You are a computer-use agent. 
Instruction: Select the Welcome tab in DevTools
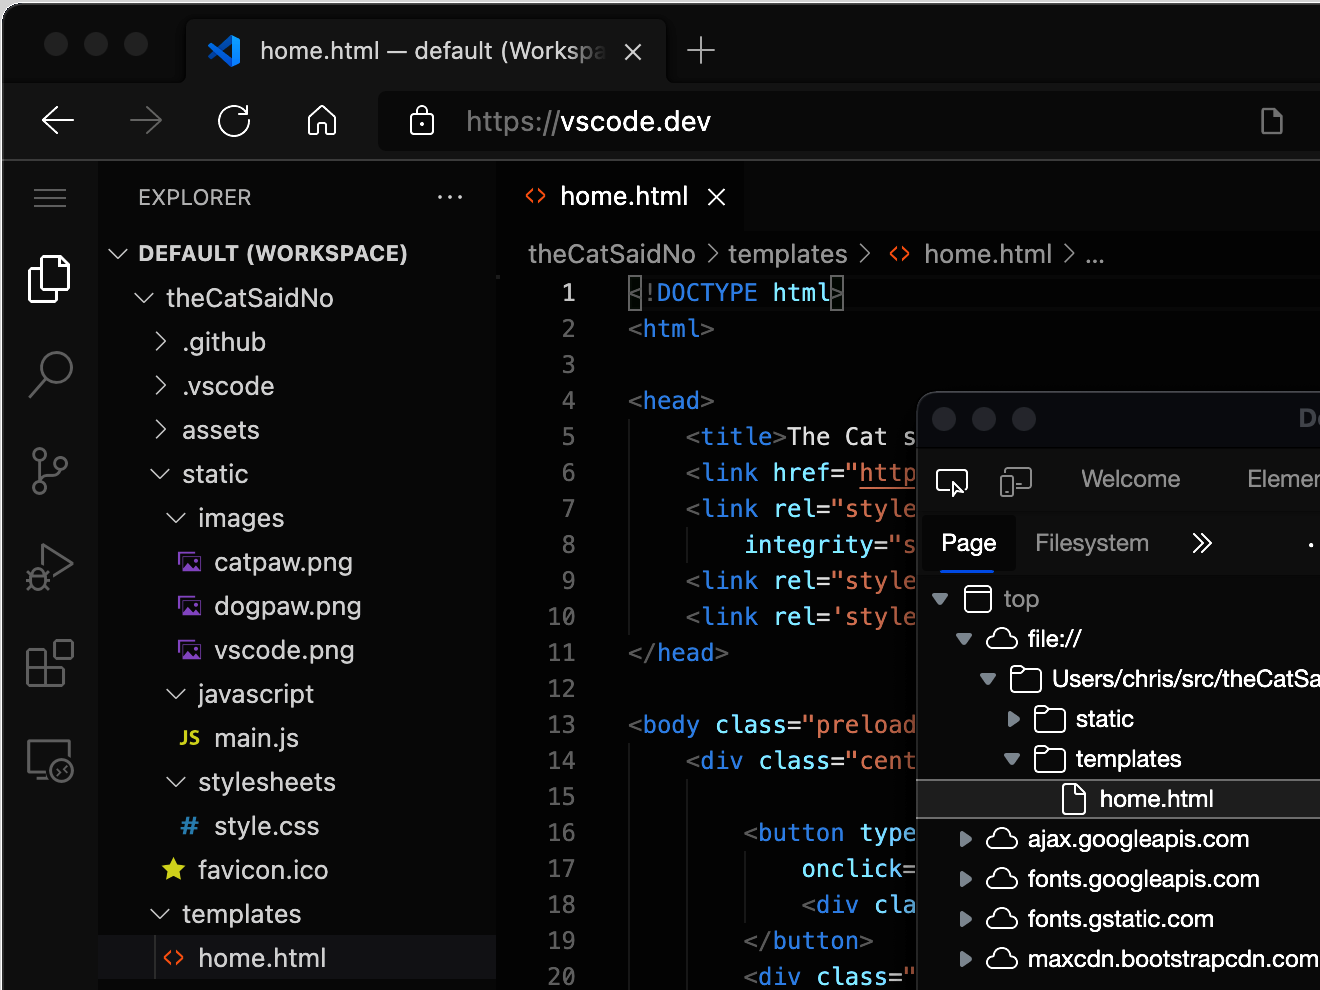pyautogui.click(x=1130, y=479)
